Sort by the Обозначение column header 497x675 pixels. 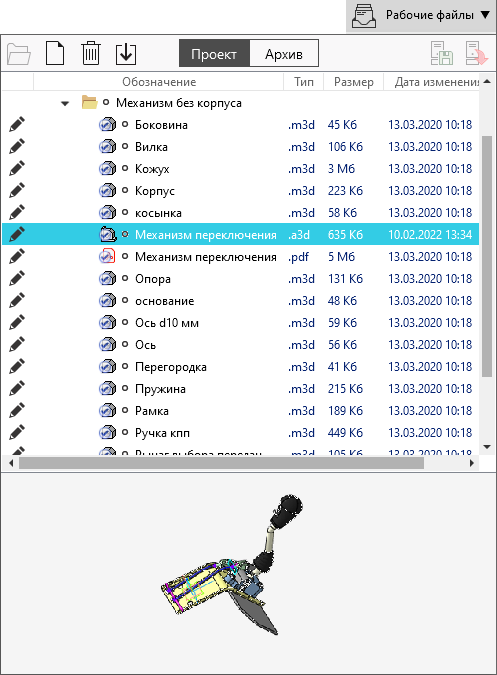pos(159,82)
